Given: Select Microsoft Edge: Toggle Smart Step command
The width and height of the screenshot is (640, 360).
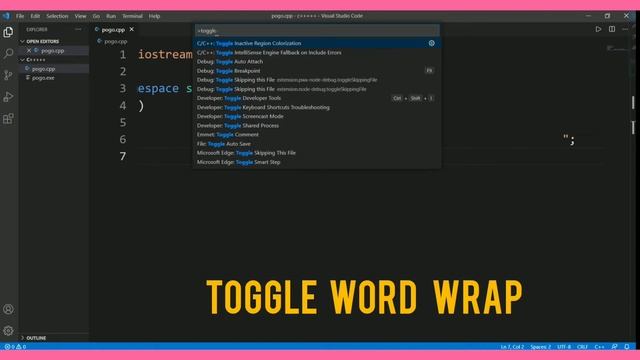Looking at the screenshot, I should coord(317,162).
